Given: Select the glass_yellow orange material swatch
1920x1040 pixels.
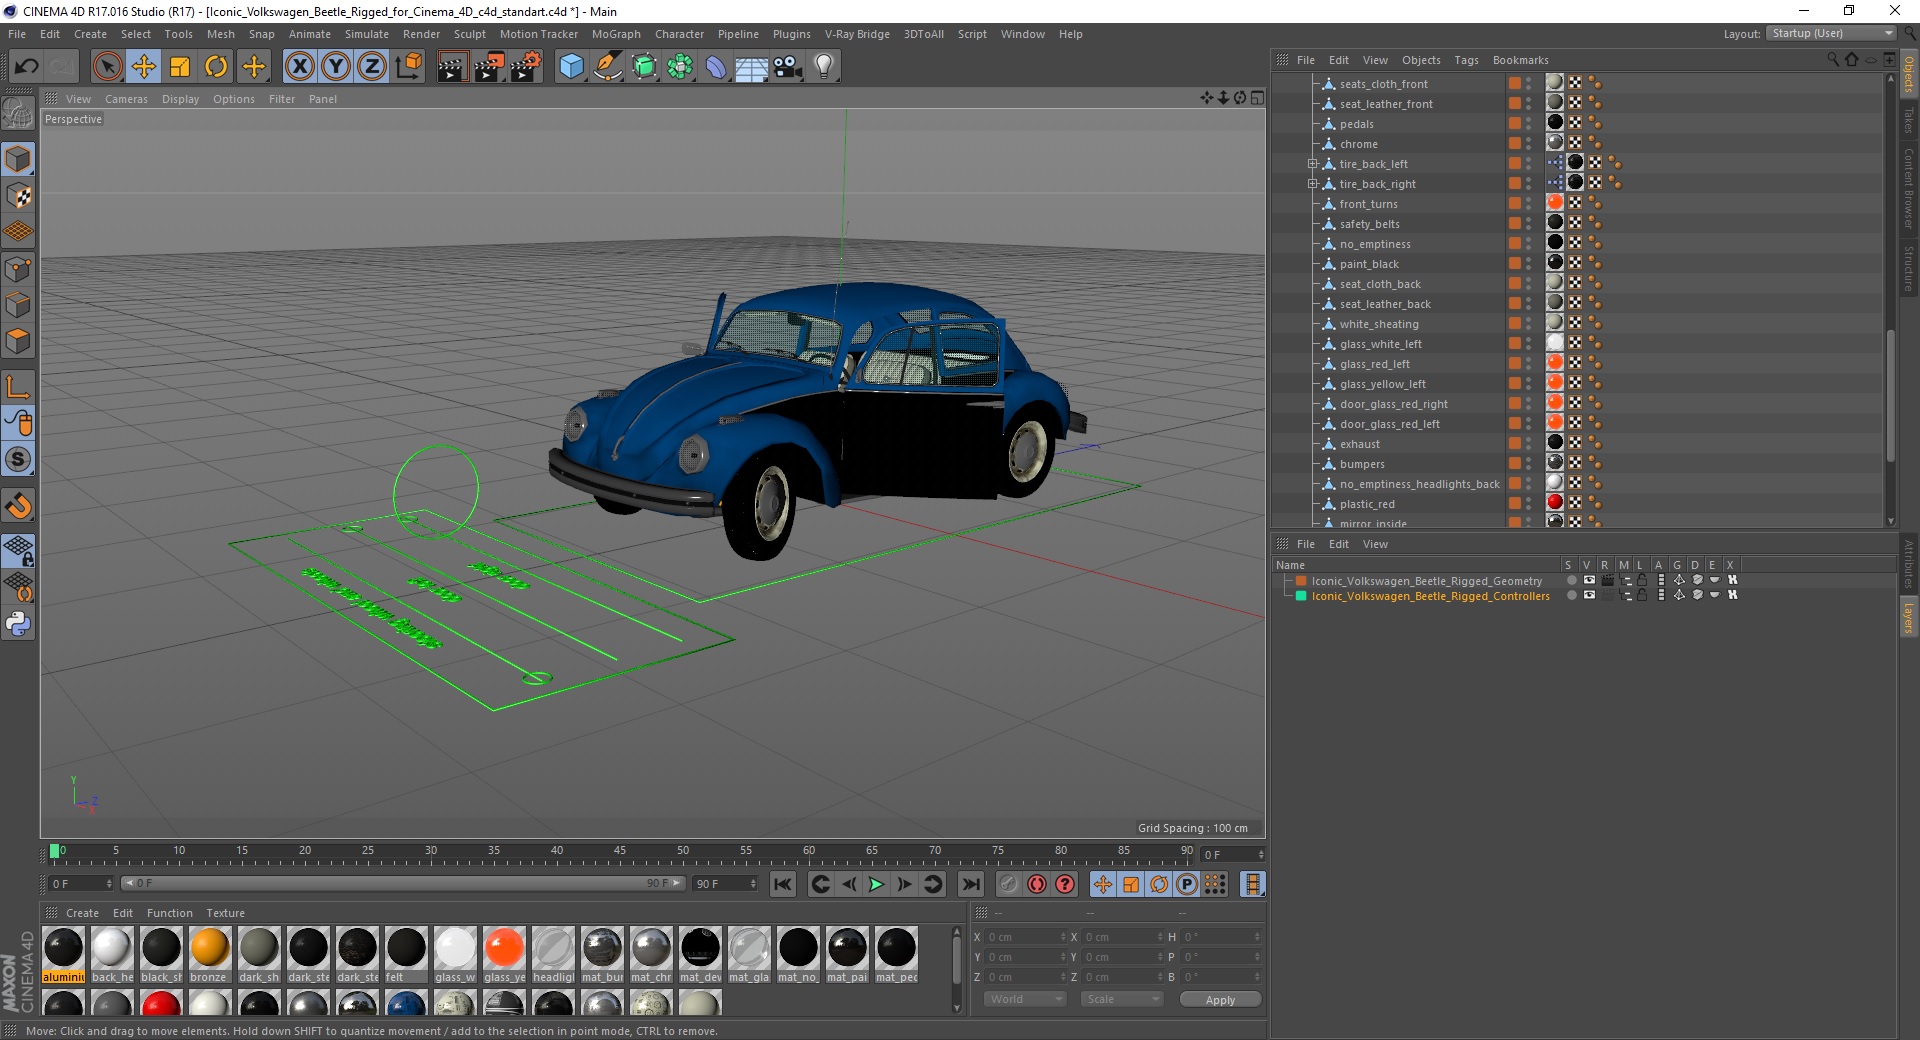Looking at the screenshot, I should point(504,948).
